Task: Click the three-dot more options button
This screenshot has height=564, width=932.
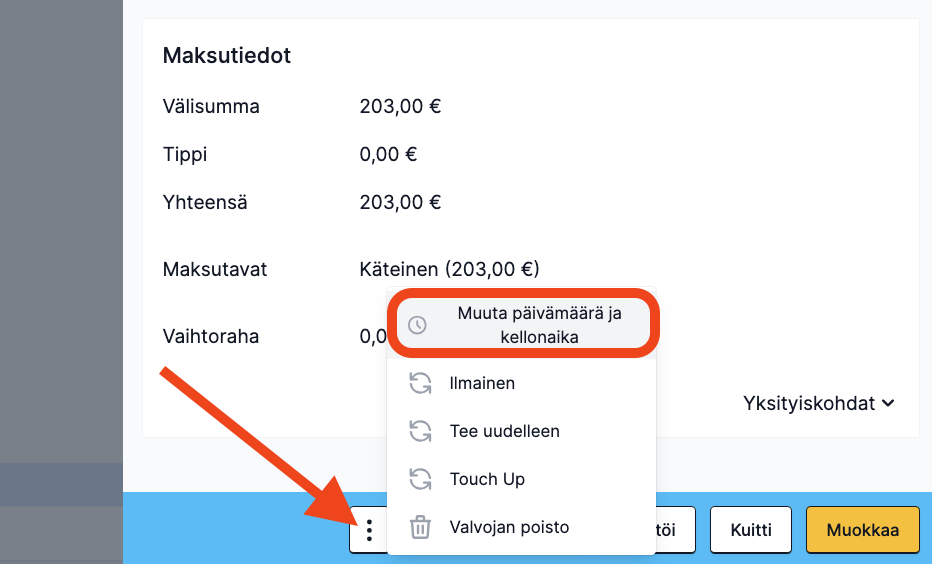Action: coord(369,530)
